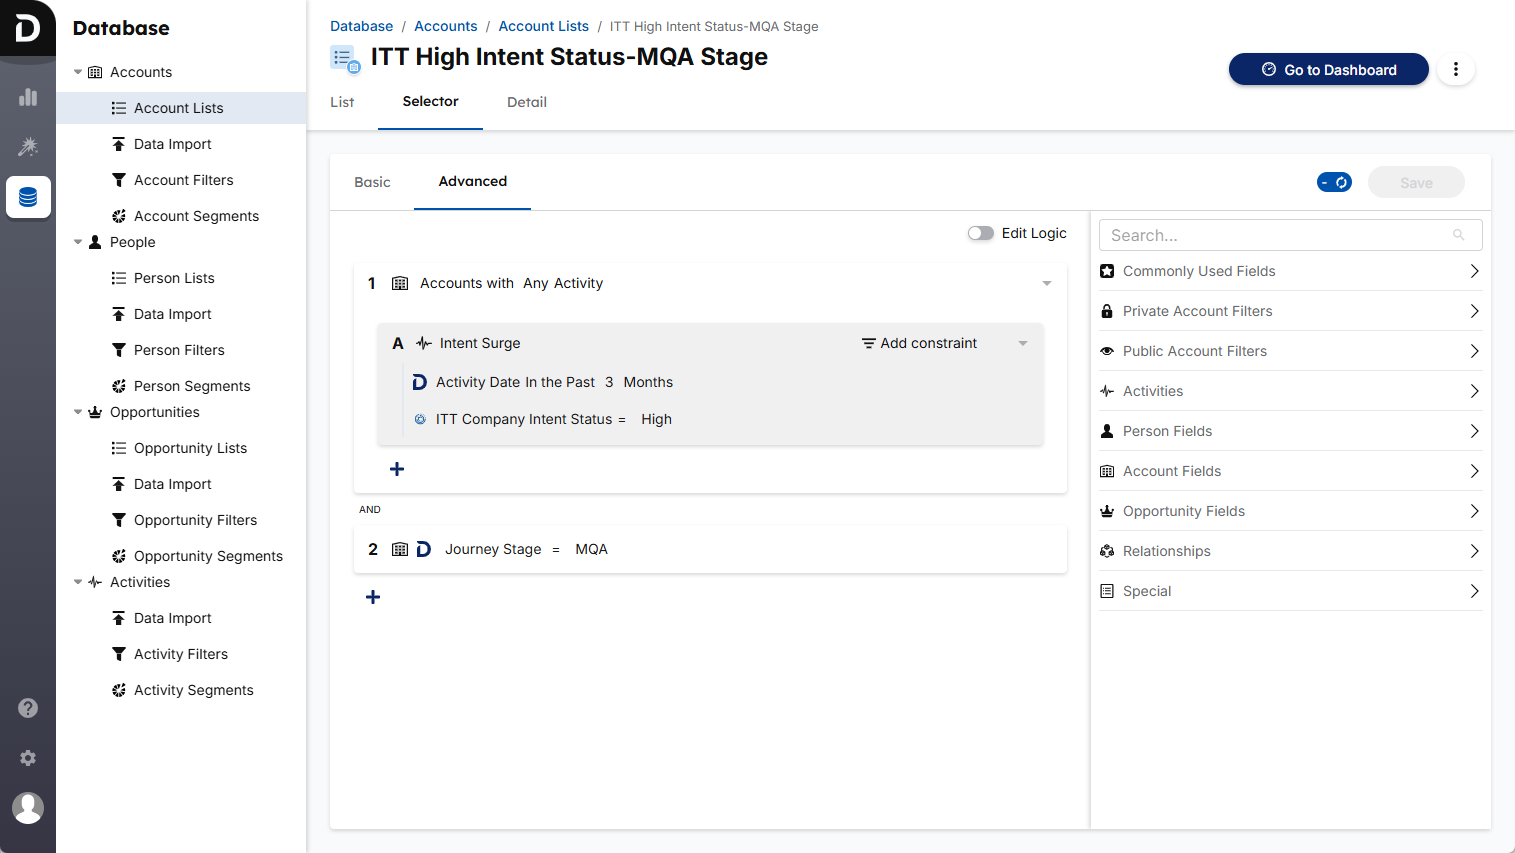Toggle the blue auto-refresh switch near Save
The height and width of the screenshot is (853, 1515).
click(x=1334, y=182)
